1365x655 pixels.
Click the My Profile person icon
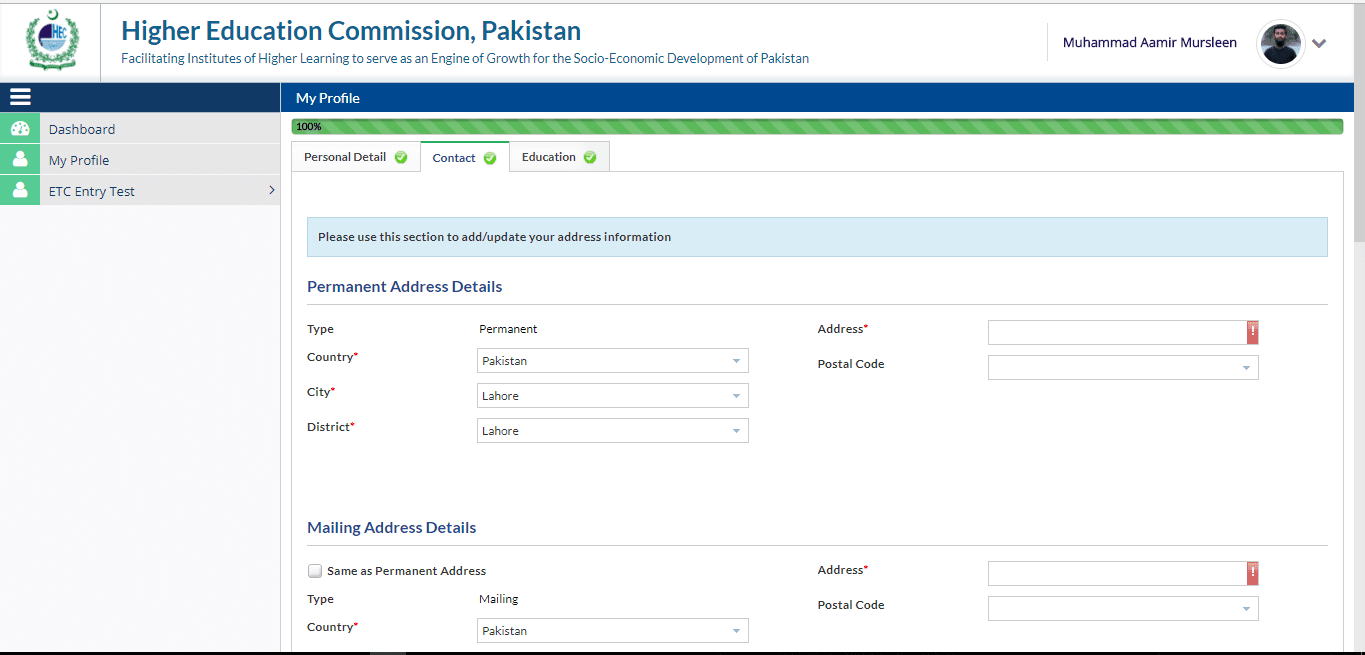coord(20,160)
